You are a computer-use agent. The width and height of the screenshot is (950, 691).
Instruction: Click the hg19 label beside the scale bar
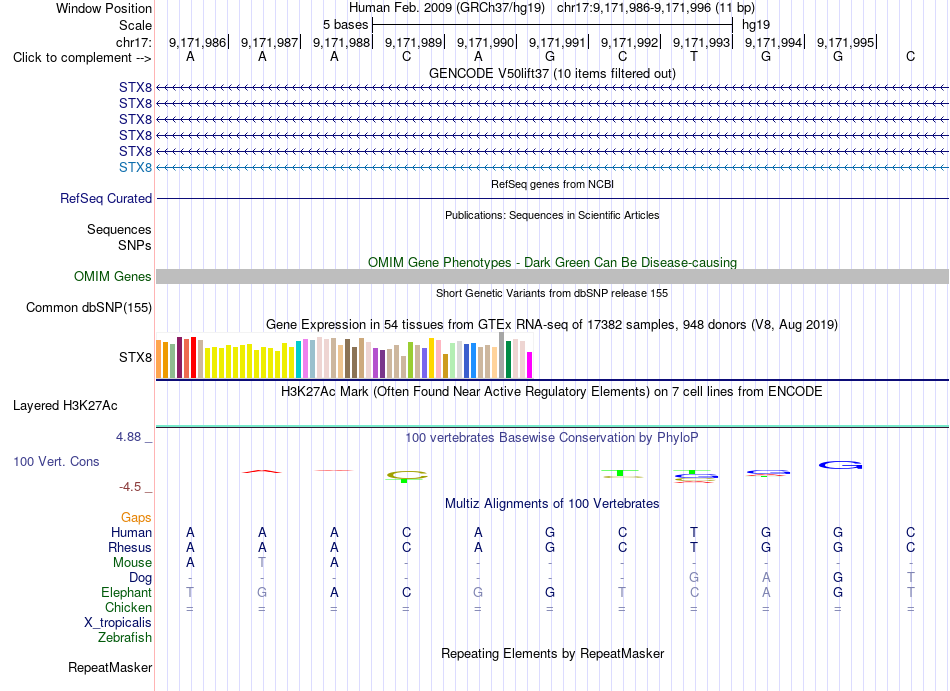(x=756, y=25)
